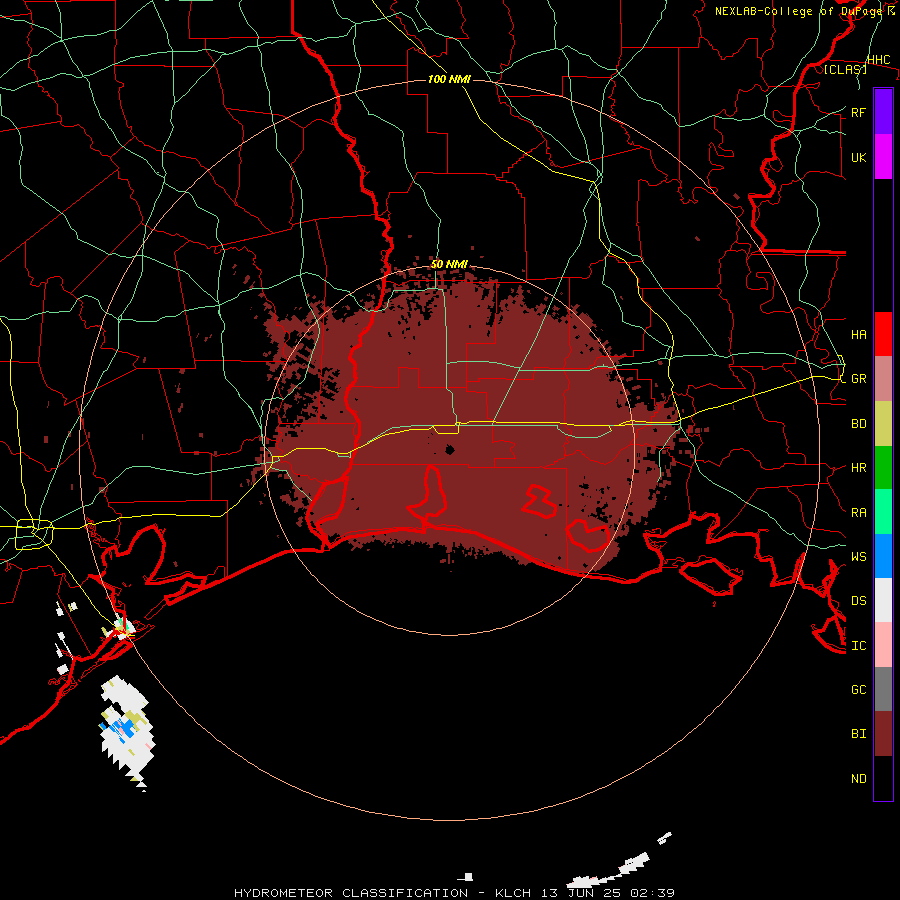900x900 pixels.
Task: Click the [CLAS] units label
Action: point(845,69)
